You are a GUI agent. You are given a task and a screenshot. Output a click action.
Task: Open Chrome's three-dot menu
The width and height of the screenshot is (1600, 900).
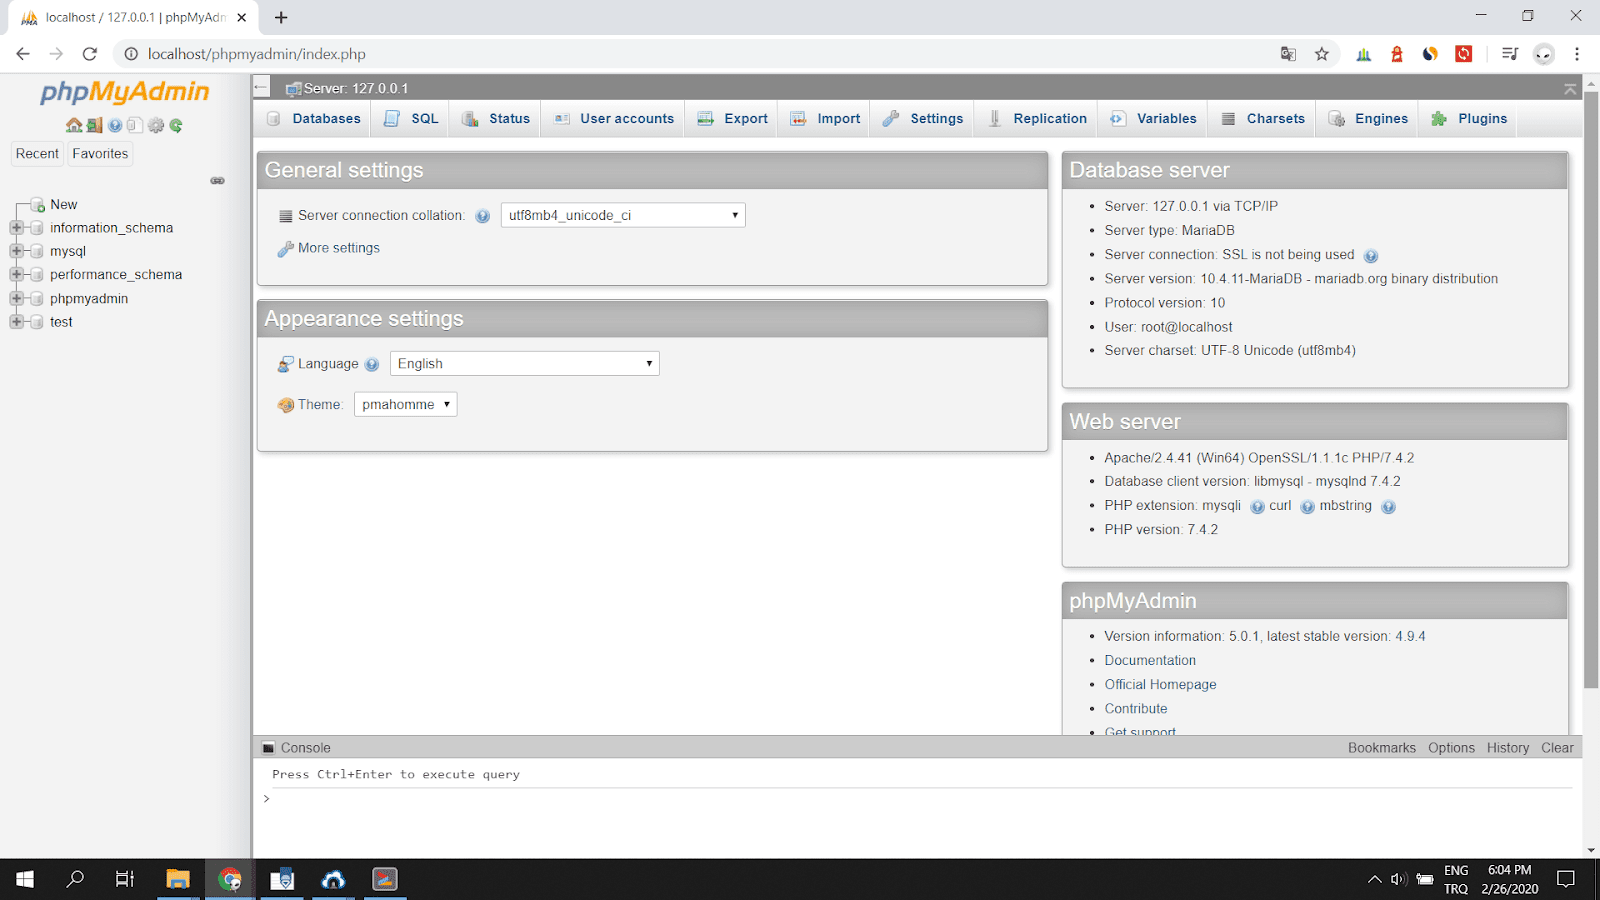[x=1577, y=54]
